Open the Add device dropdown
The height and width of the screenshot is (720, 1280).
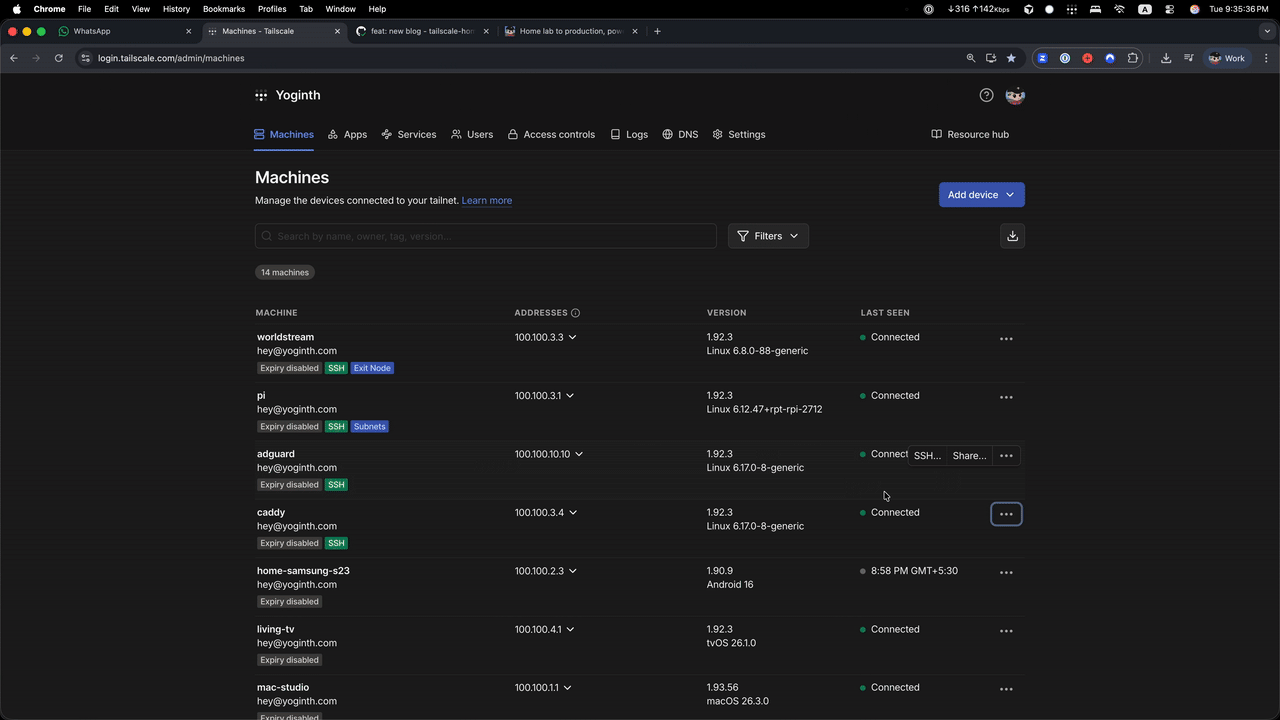pos(981,195)
